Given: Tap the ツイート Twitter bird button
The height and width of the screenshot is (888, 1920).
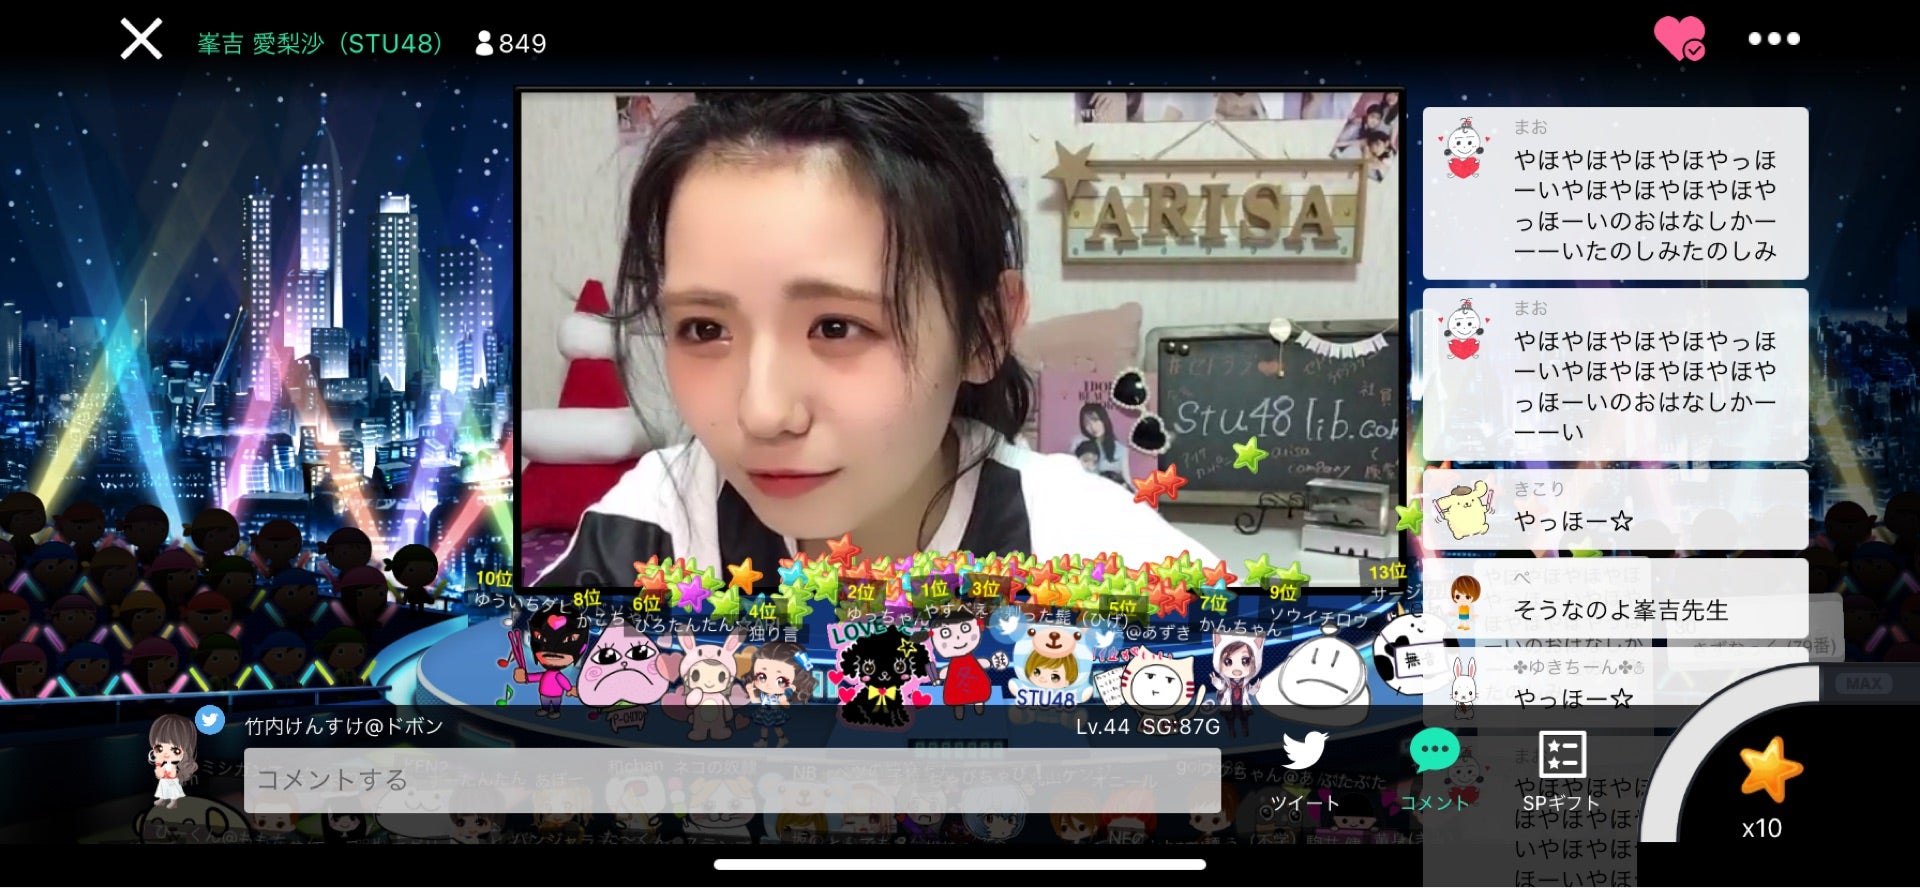Looking at the screenshot, I should point(1305,771).
